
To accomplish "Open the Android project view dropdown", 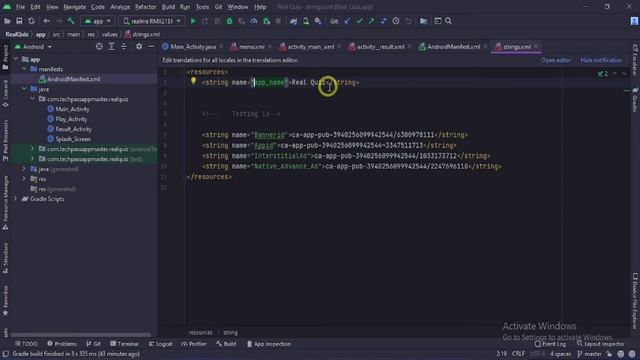I will pyautogui.click(x=34, y=47).
